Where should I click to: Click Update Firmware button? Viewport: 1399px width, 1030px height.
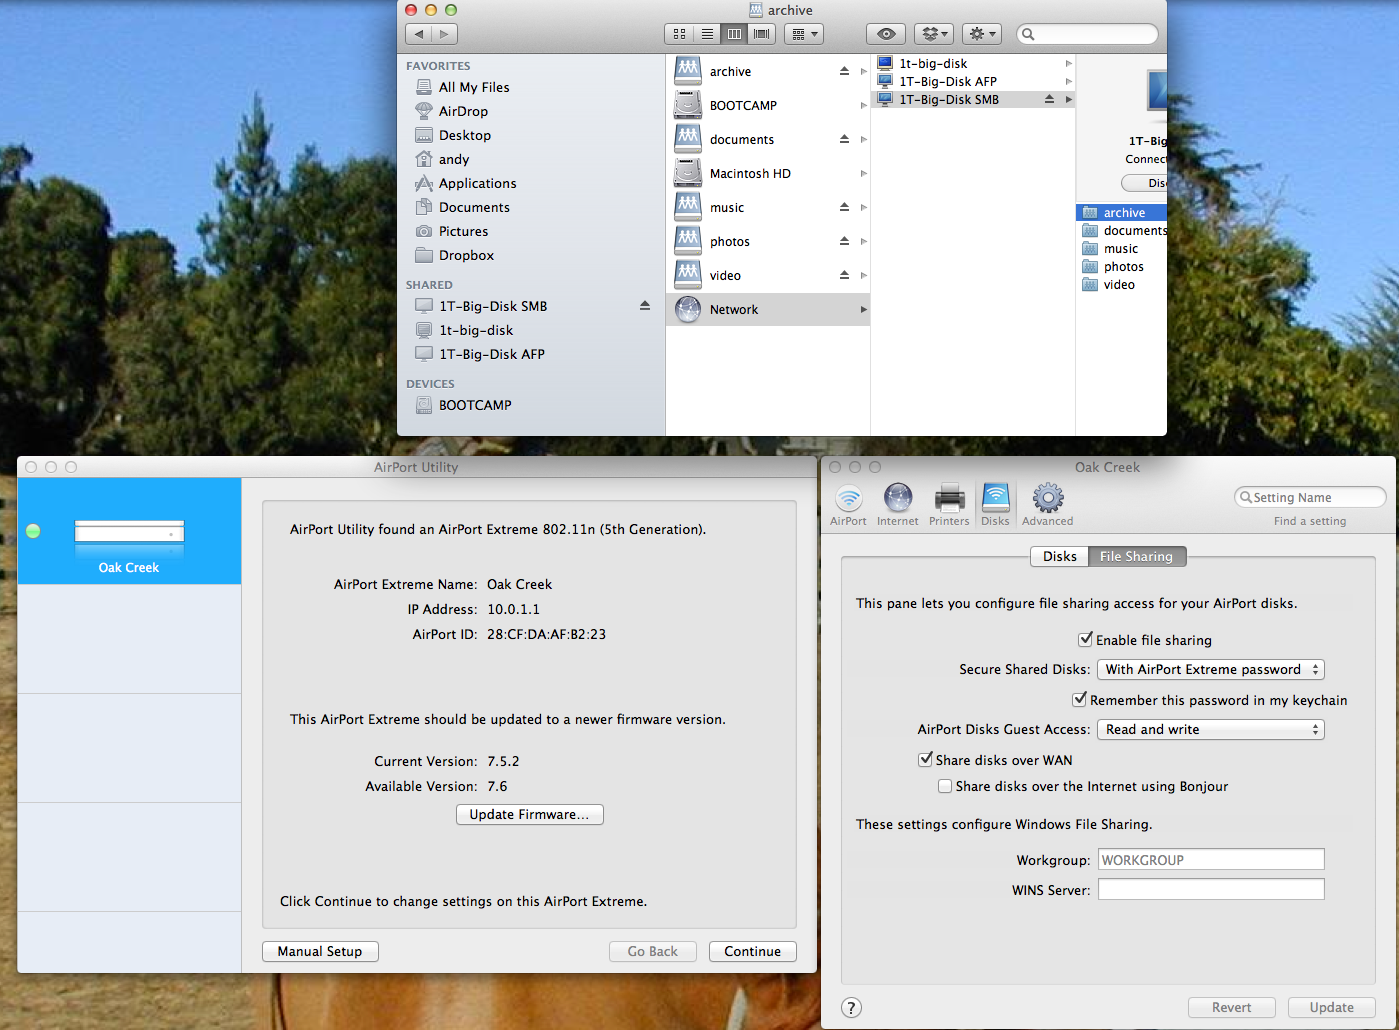pos(530,814)
